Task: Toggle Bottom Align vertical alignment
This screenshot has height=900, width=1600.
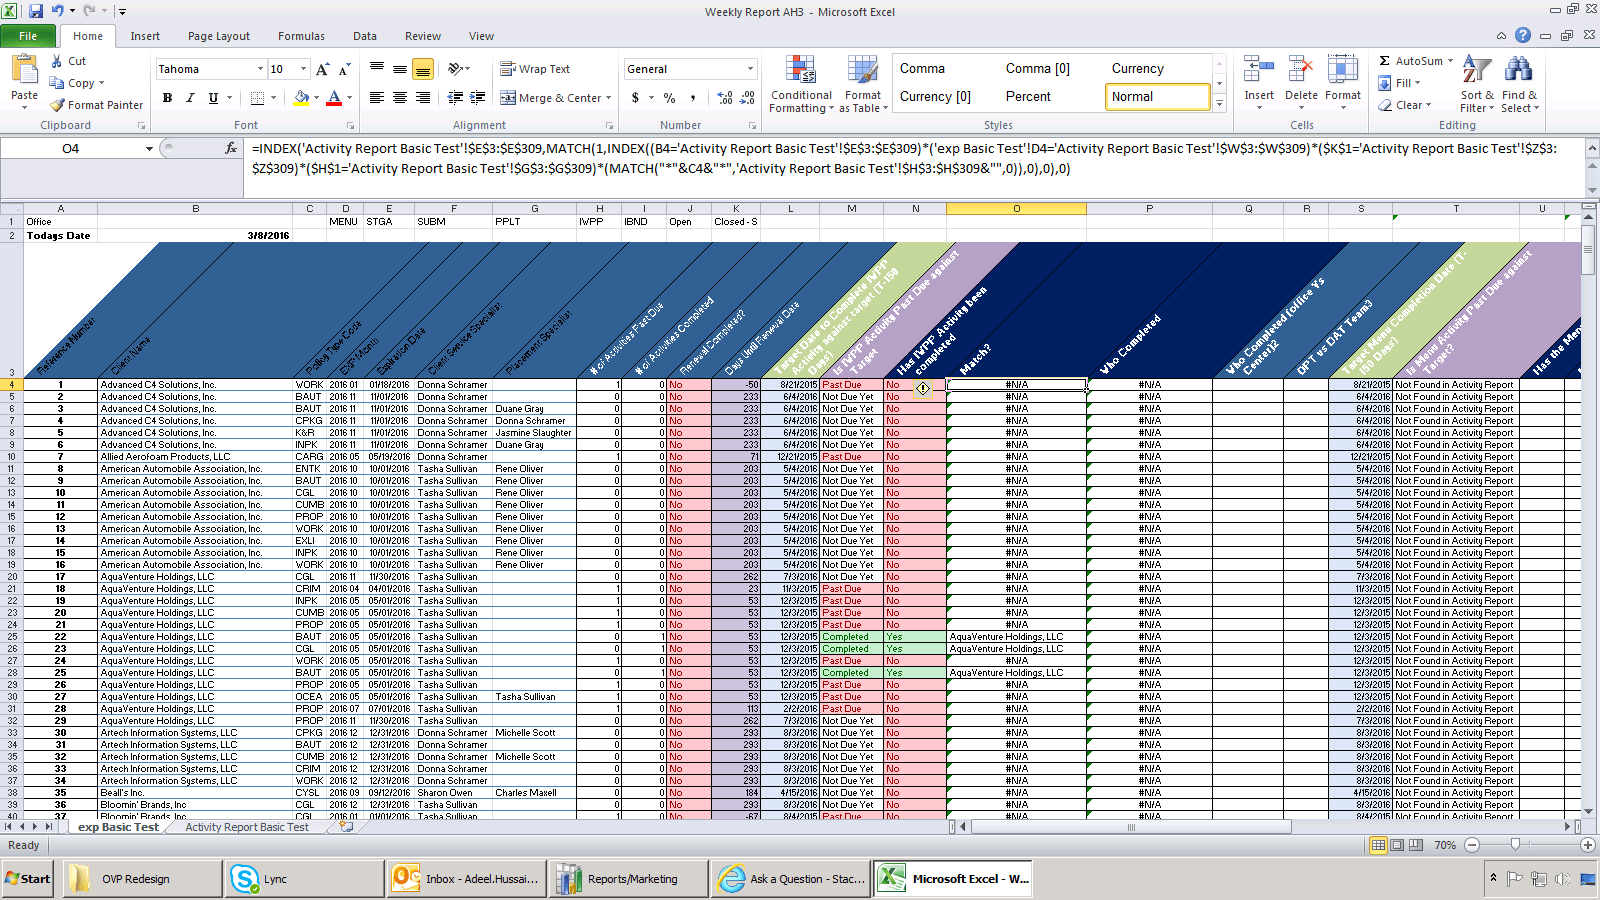Action: (423, 69)
